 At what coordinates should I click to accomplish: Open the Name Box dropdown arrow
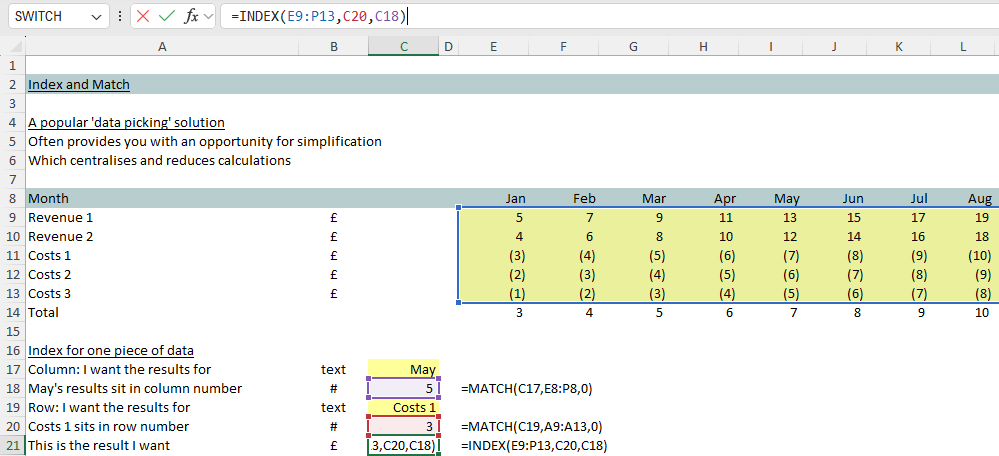96,17
